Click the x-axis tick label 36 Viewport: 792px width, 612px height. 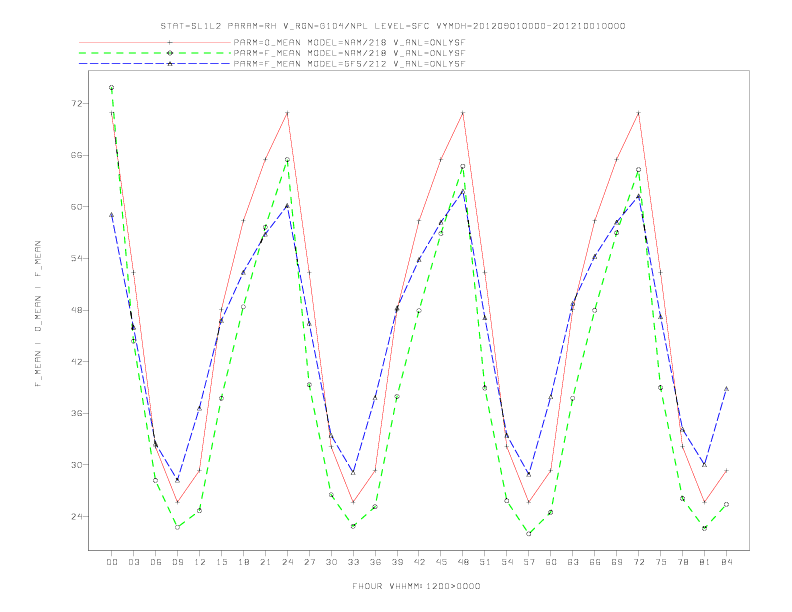(375, 562)
